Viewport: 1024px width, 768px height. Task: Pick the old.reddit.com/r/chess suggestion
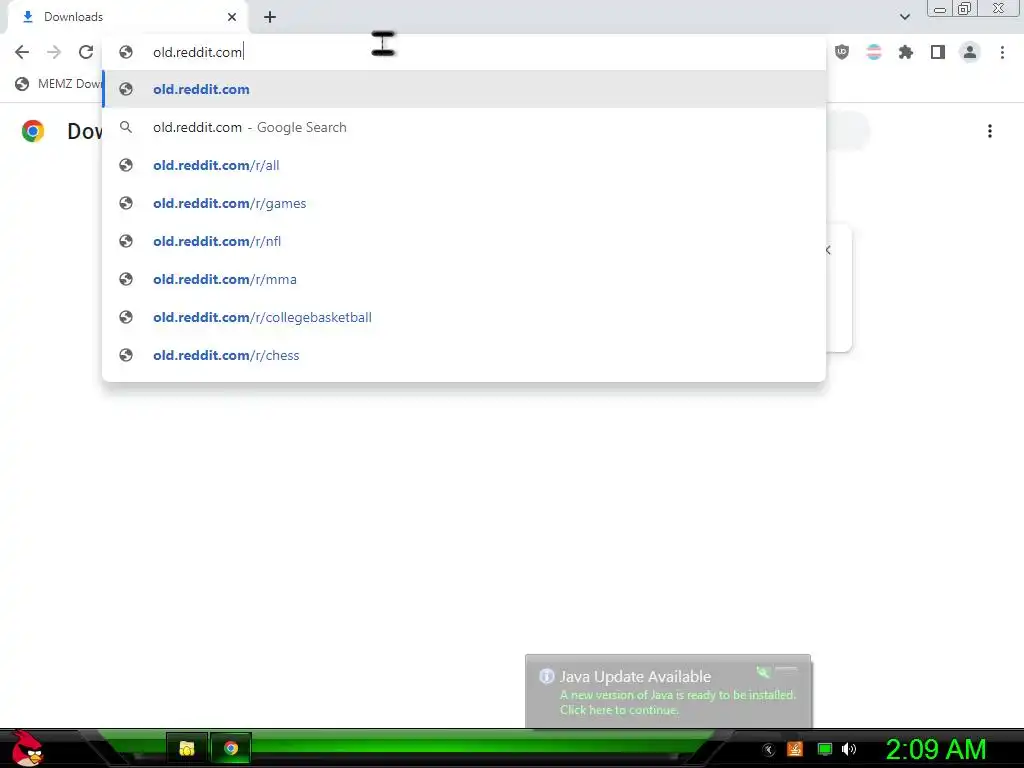[464, 355]
